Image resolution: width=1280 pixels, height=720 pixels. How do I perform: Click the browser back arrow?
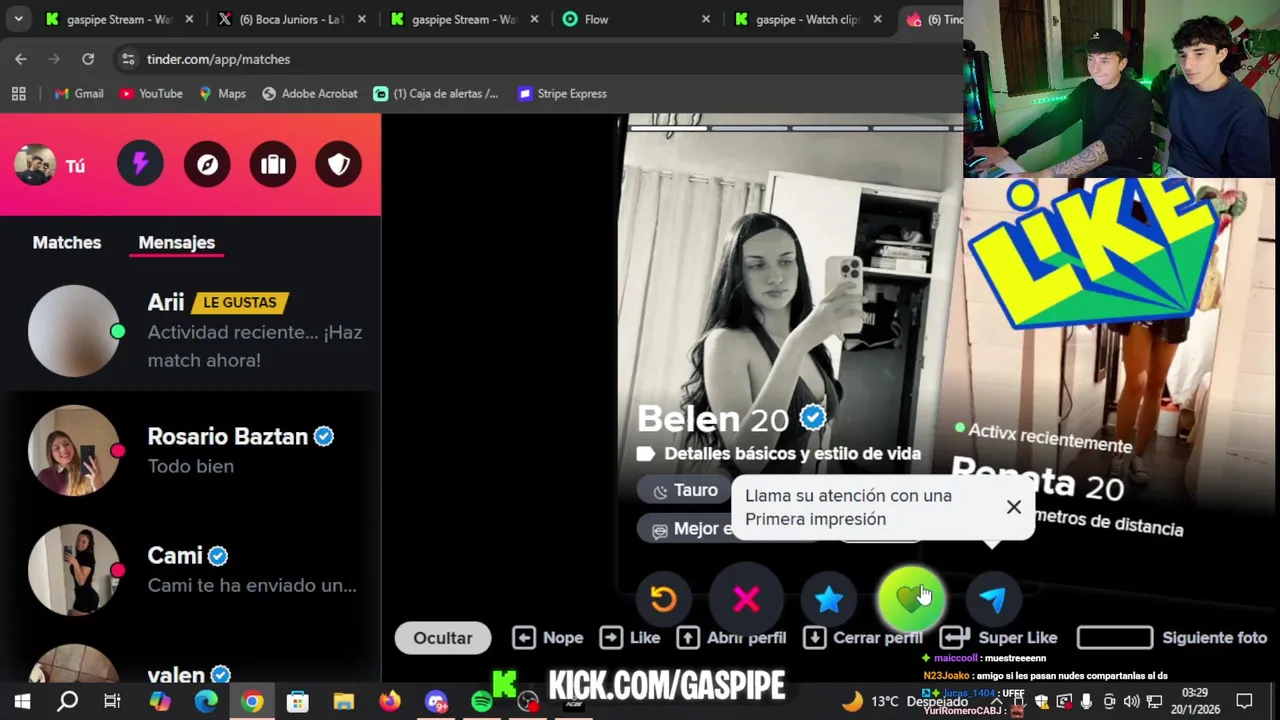pyautogui.click(x=21, y=59)
